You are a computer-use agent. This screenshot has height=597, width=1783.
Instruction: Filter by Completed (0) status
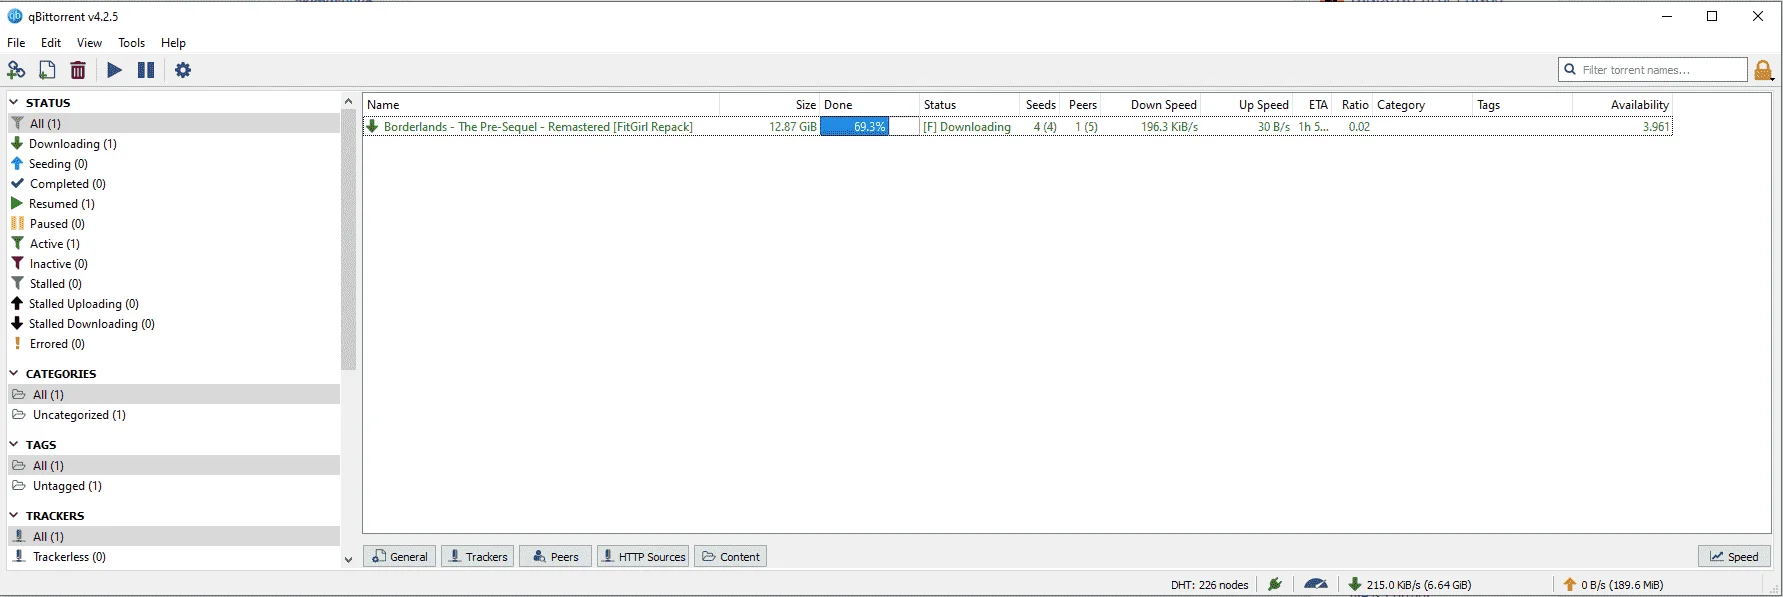pyautogui.click(x=67, y=184)
